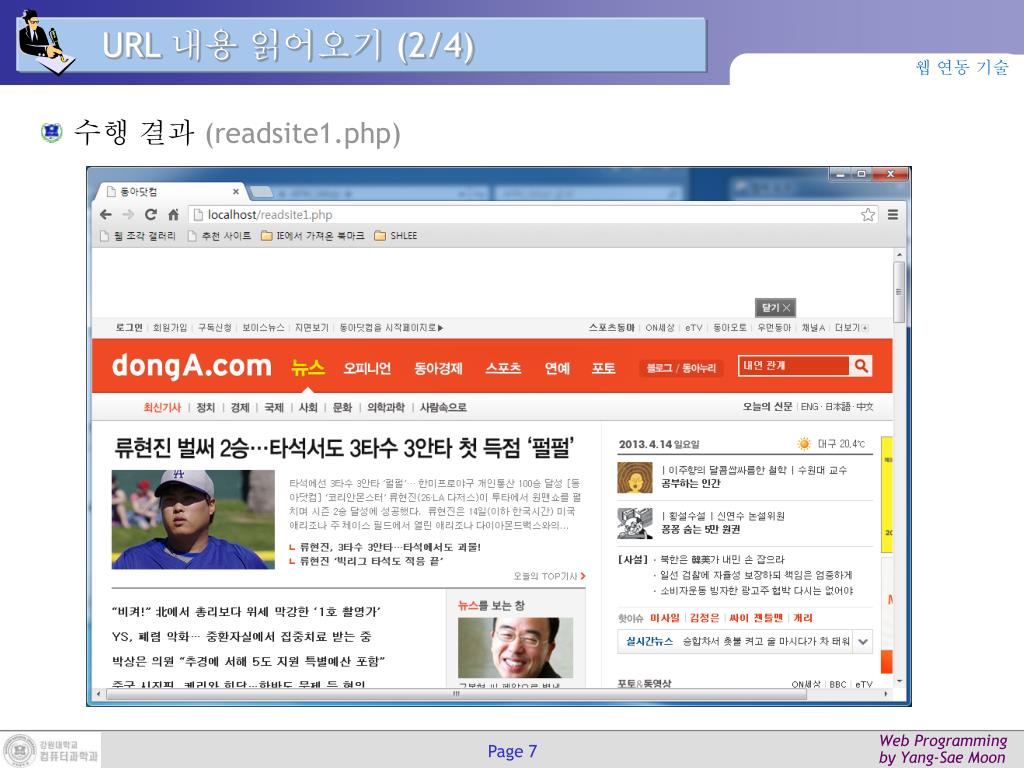Open the 웹 조각 갤러리 bookmark

coord(138,236)
